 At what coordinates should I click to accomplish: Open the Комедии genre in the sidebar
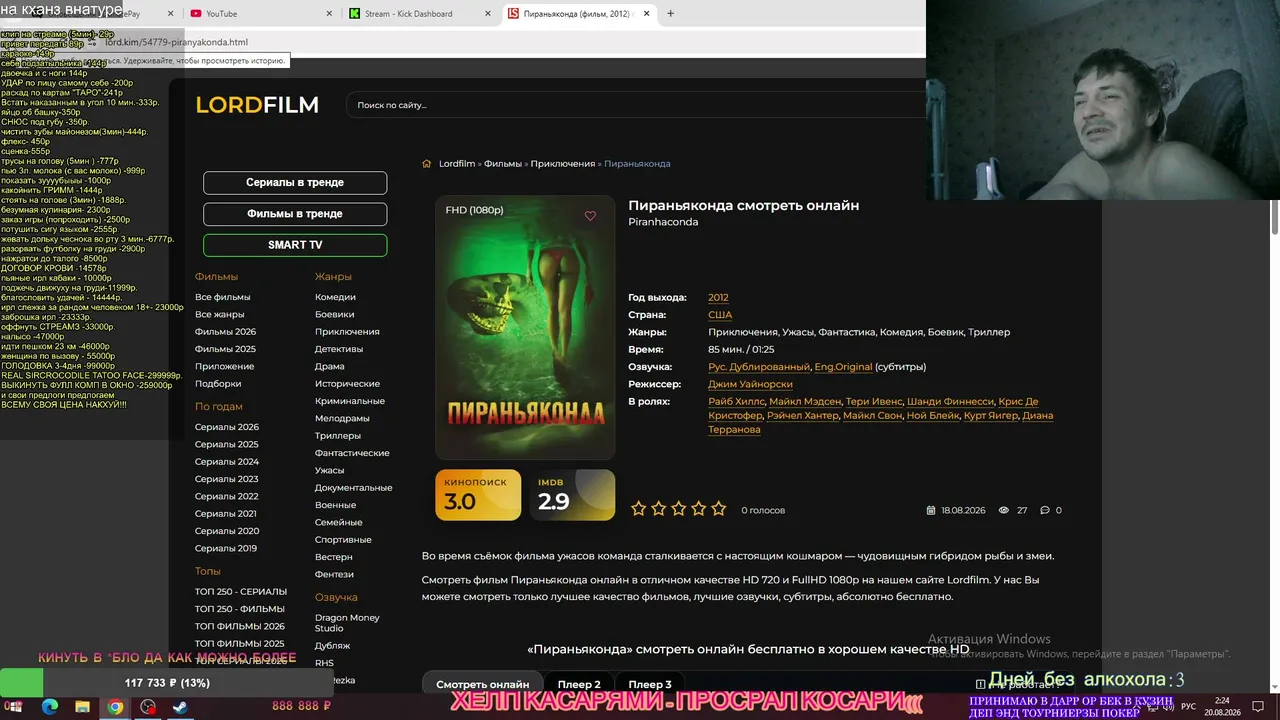point(335,297)
